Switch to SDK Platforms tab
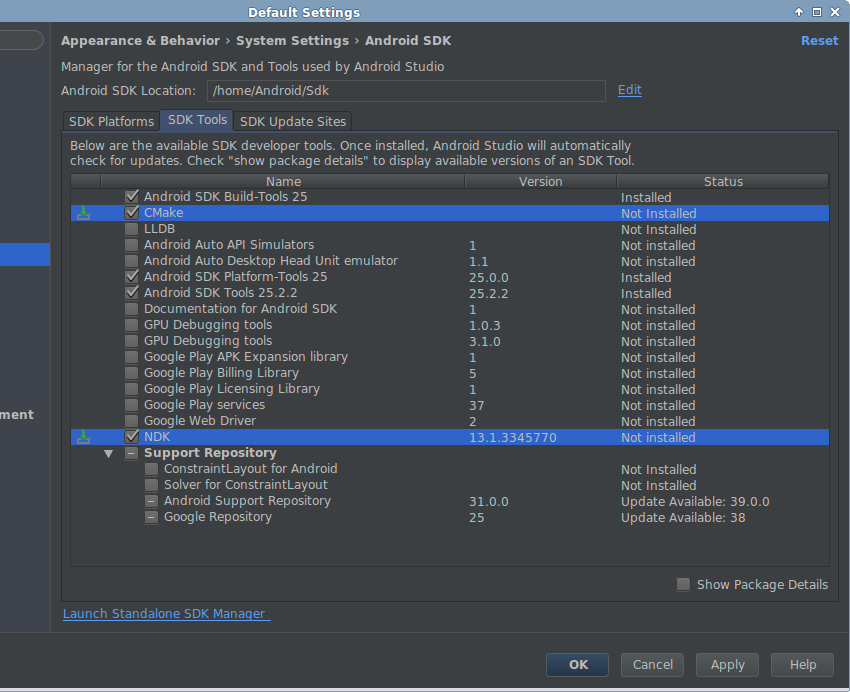Screen dimensions: 850x692 point(111,121)
